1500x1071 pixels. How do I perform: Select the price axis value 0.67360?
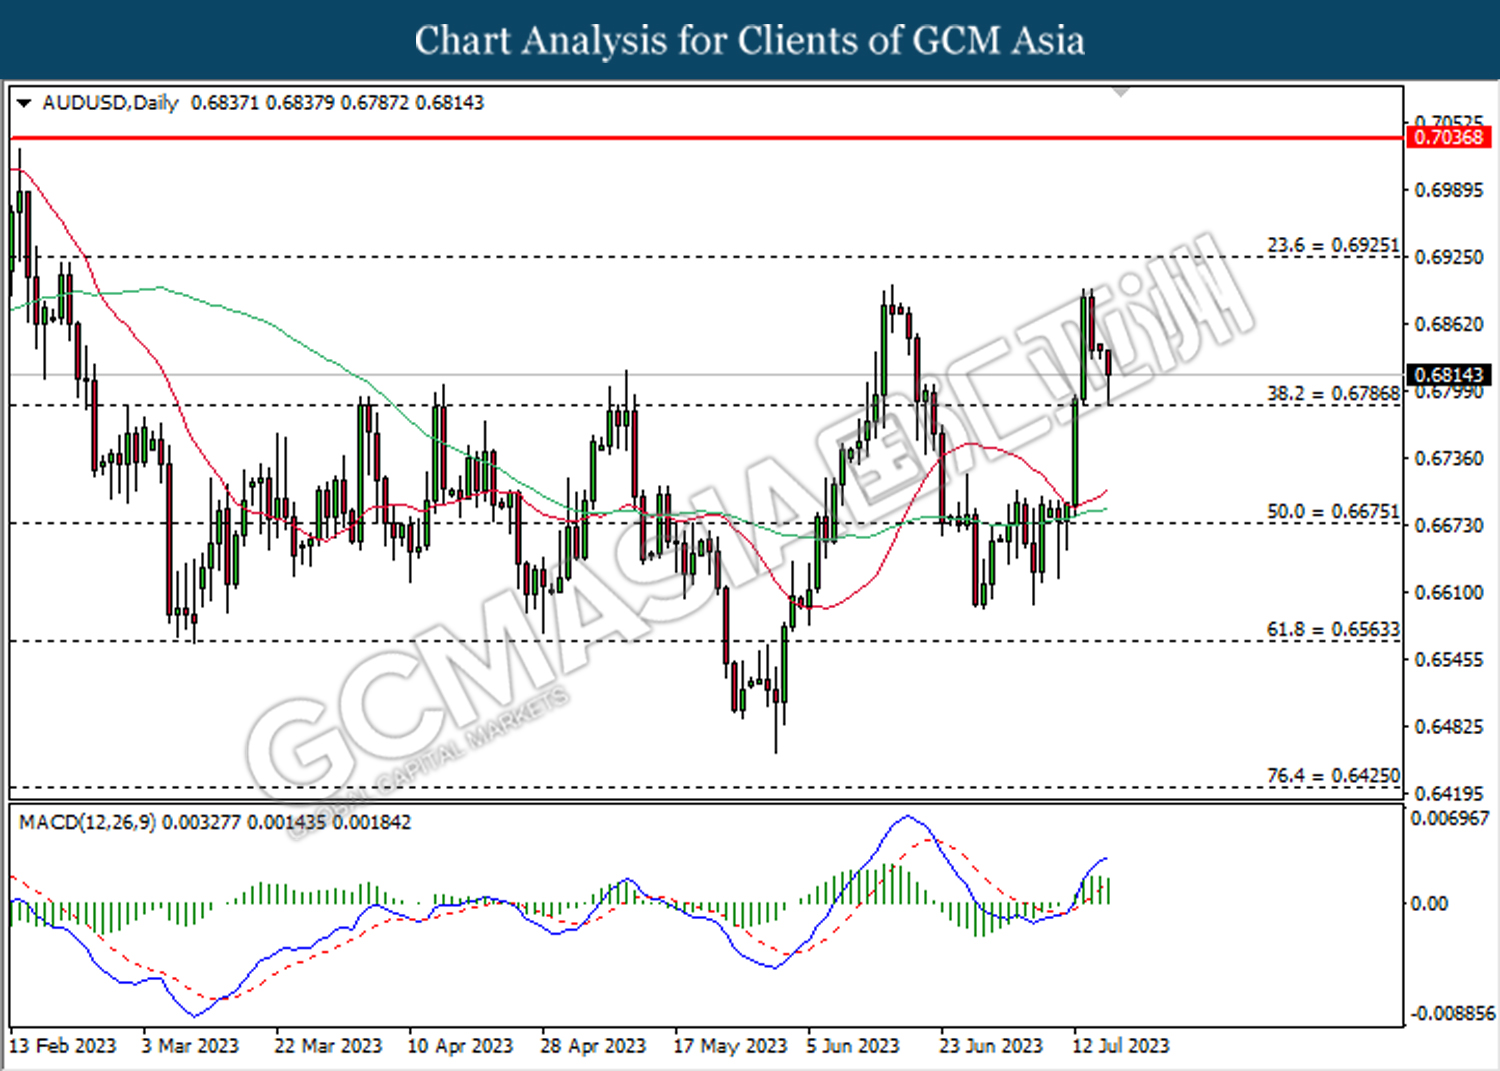click(x=1449, y=458)
